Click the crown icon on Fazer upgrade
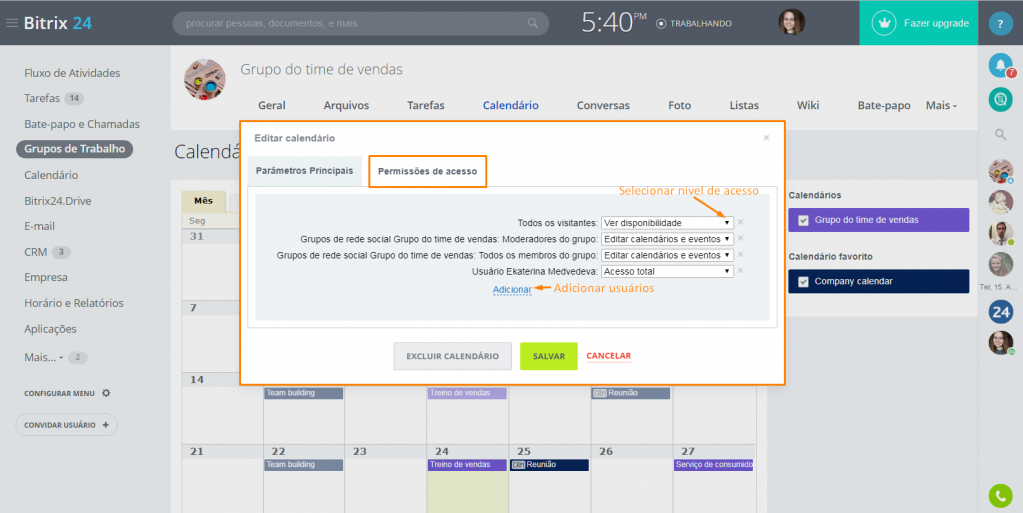 coord(885,23)
